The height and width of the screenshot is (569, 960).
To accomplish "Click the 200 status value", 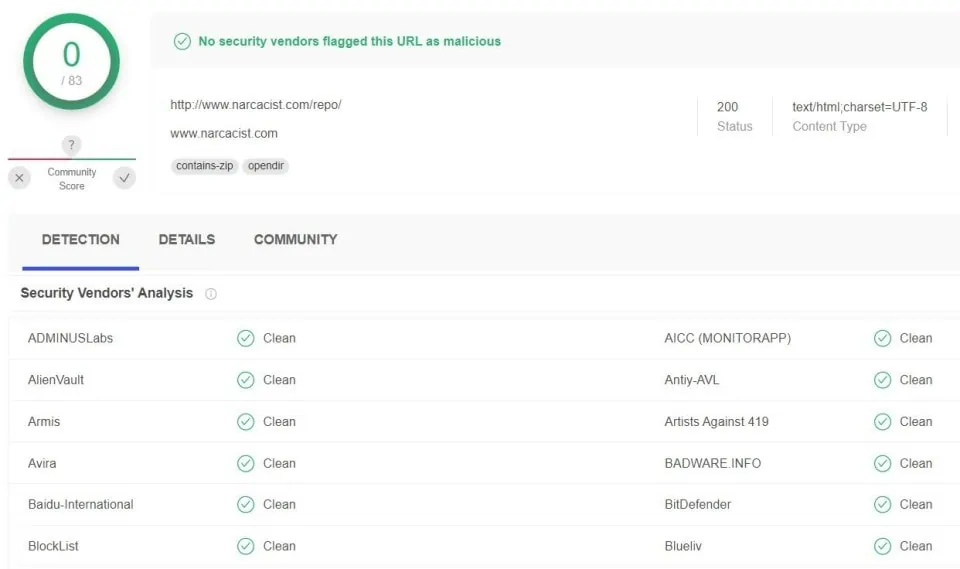I will [727, 107].
